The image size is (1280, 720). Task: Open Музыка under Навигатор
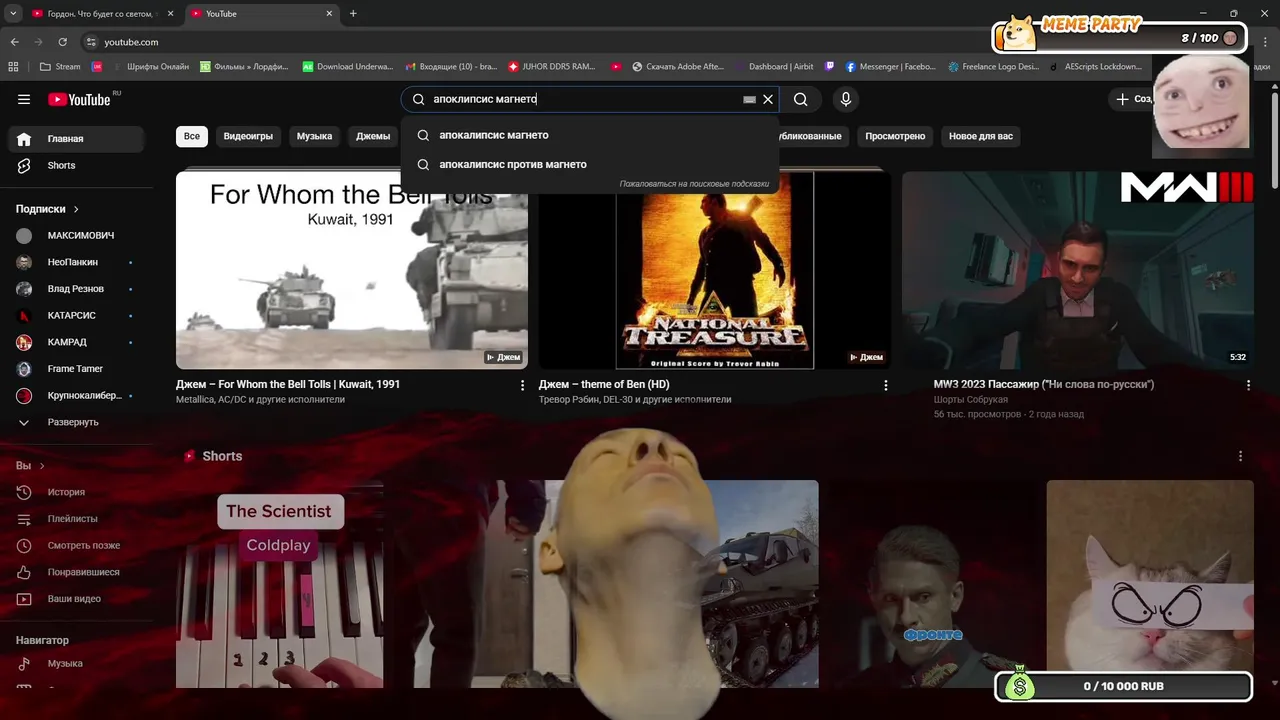tap(75, 664)
